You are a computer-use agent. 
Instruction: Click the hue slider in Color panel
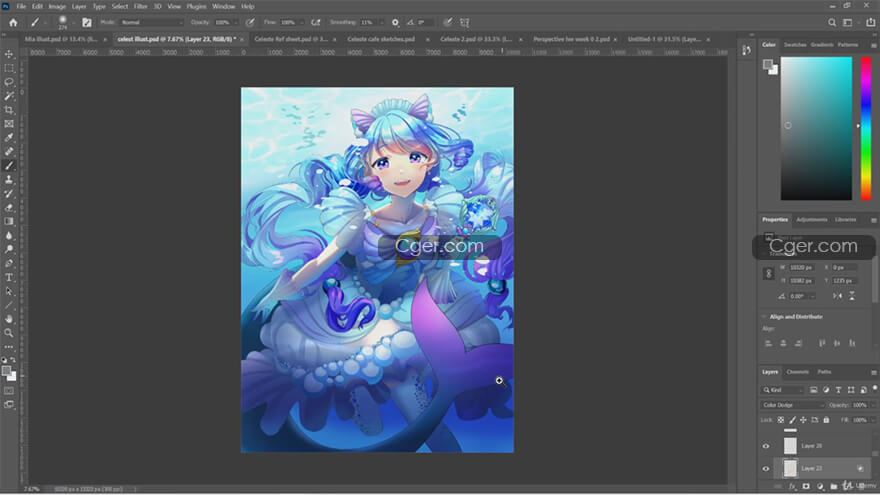point(866,128)
